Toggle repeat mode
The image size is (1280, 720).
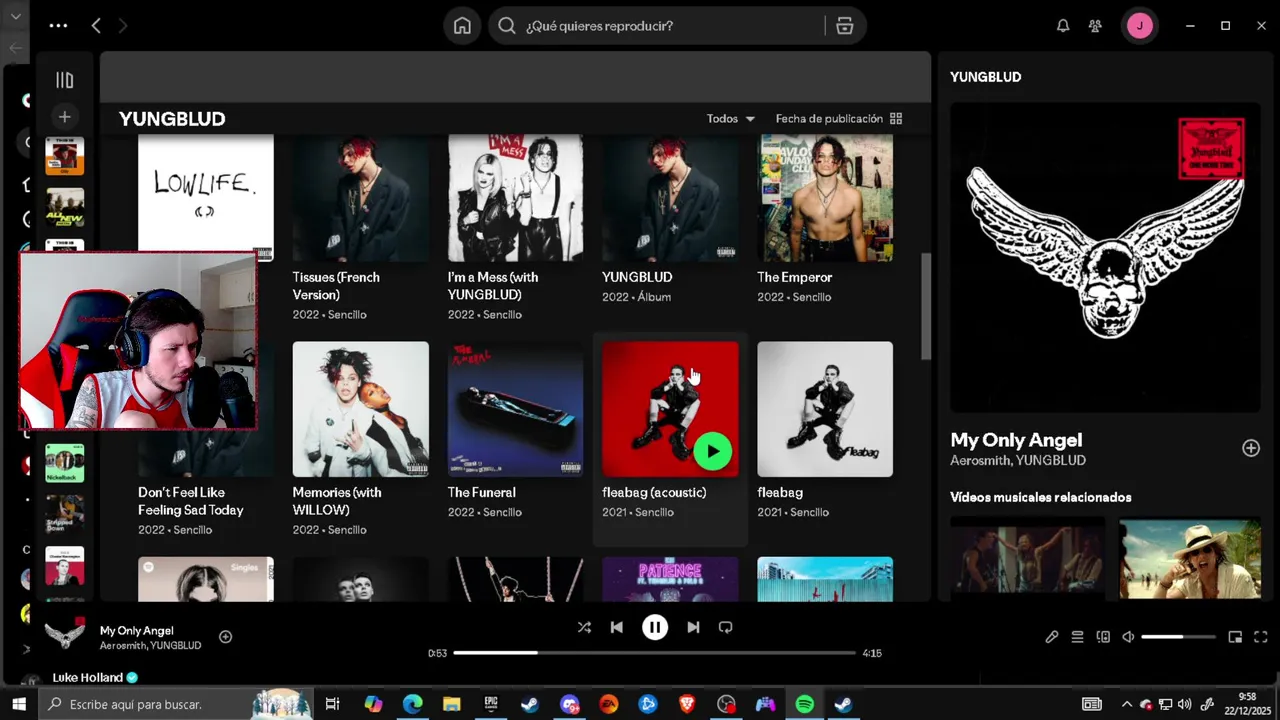click(726, 627)
